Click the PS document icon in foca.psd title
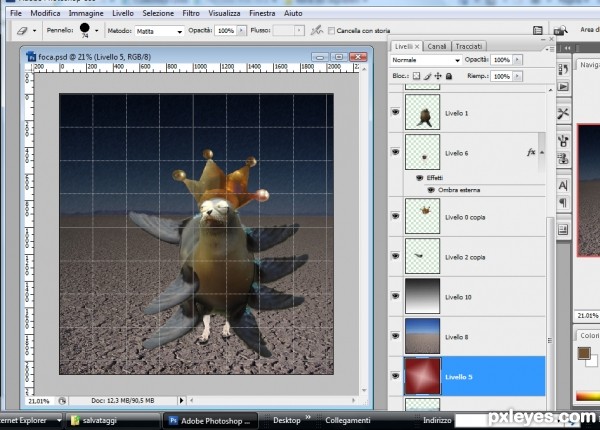The height and width of the screenshot is (430, 600). tap(31, 57)
